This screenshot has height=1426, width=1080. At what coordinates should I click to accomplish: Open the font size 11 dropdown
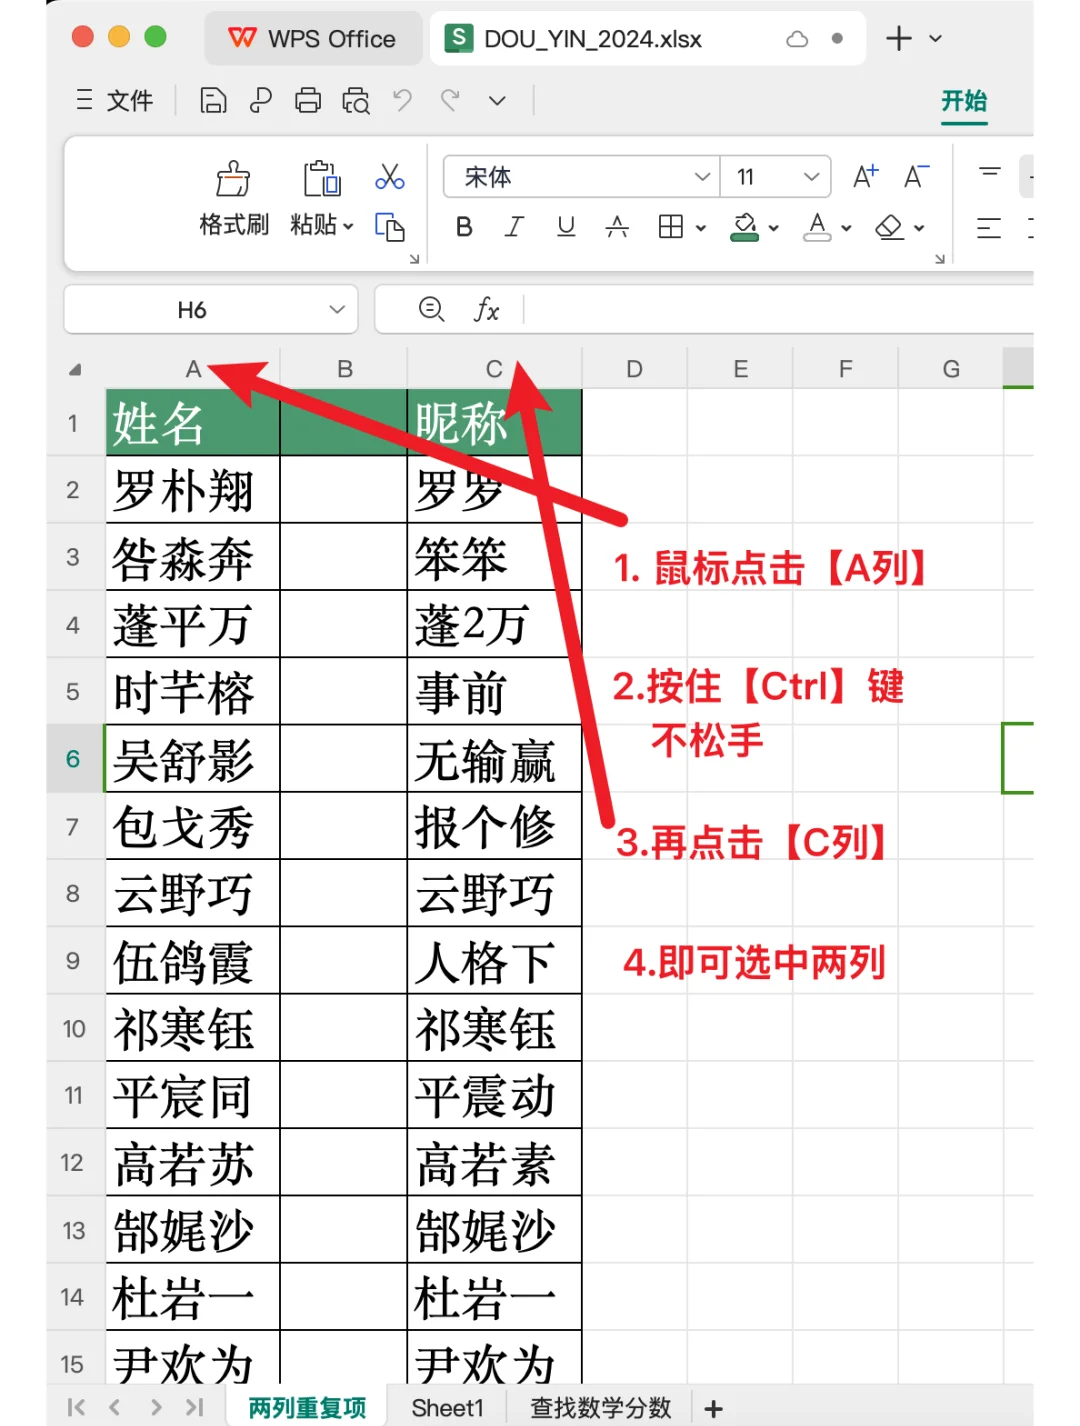coord(811,177)
